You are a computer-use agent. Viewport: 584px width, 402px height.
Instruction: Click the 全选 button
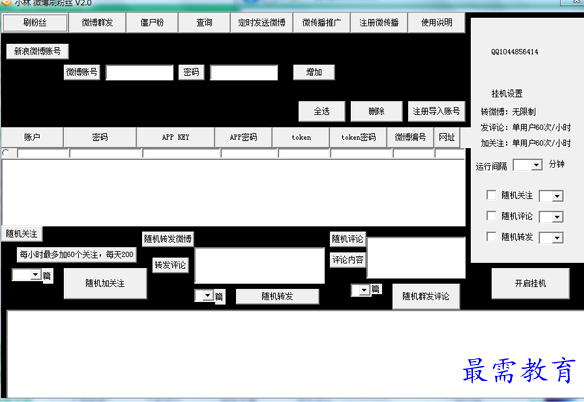322,111
